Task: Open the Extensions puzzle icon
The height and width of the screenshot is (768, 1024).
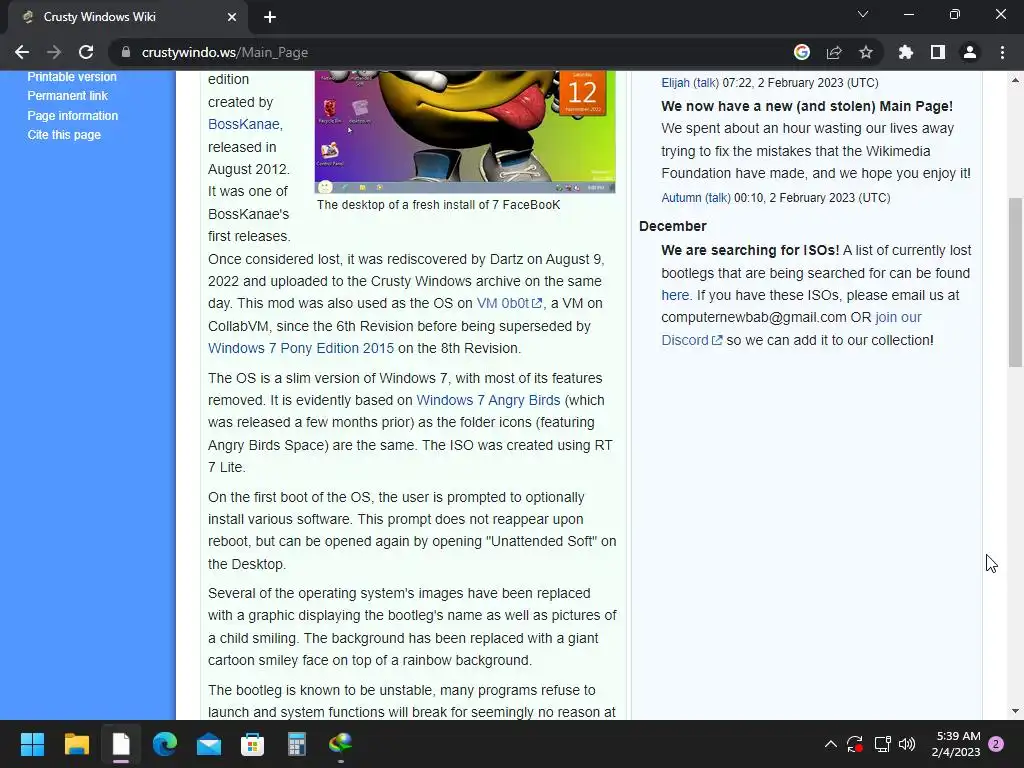Action: [906, 52]
